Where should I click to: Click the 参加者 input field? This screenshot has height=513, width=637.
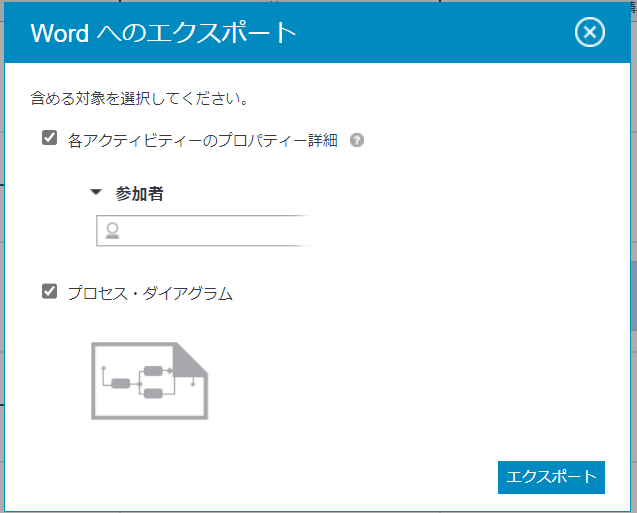tap(204, 231)
